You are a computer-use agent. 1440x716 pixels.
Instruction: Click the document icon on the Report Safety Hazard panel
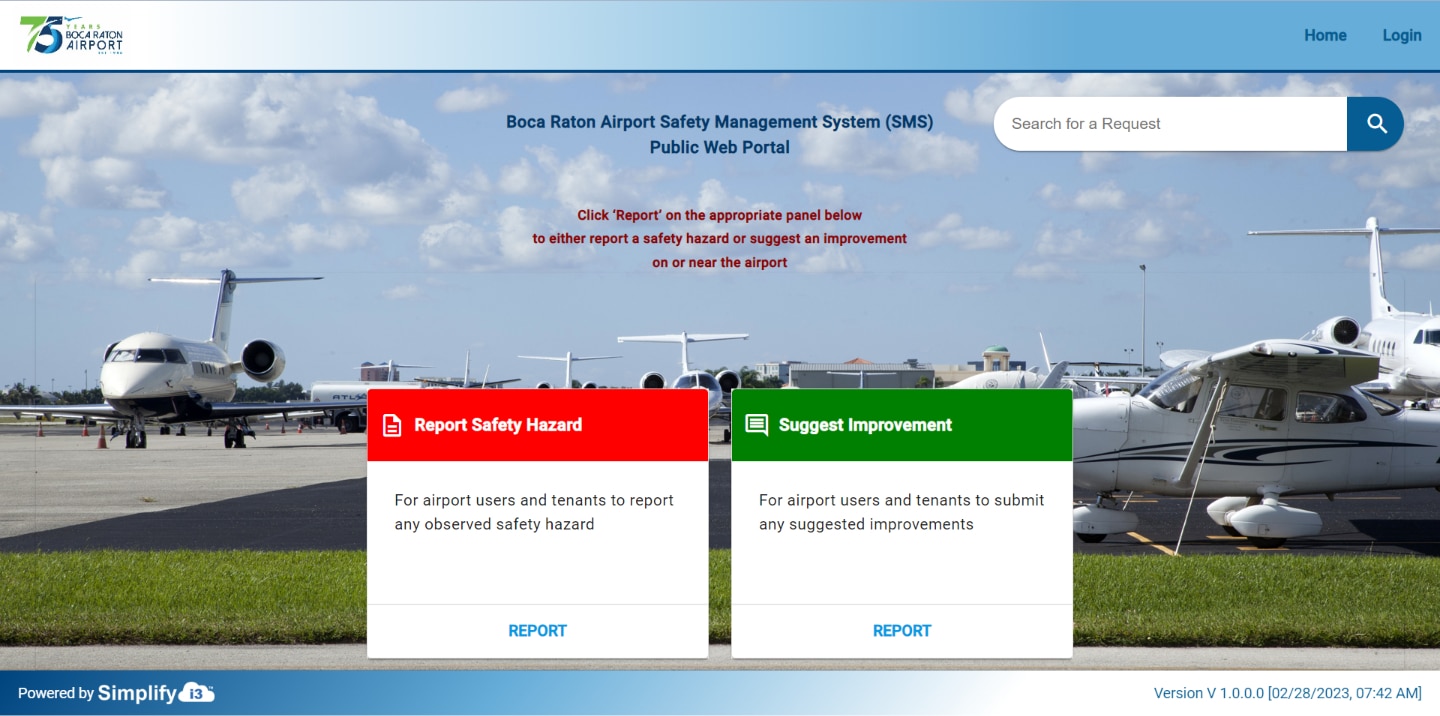pyautogui.click(x=393, y=425)
